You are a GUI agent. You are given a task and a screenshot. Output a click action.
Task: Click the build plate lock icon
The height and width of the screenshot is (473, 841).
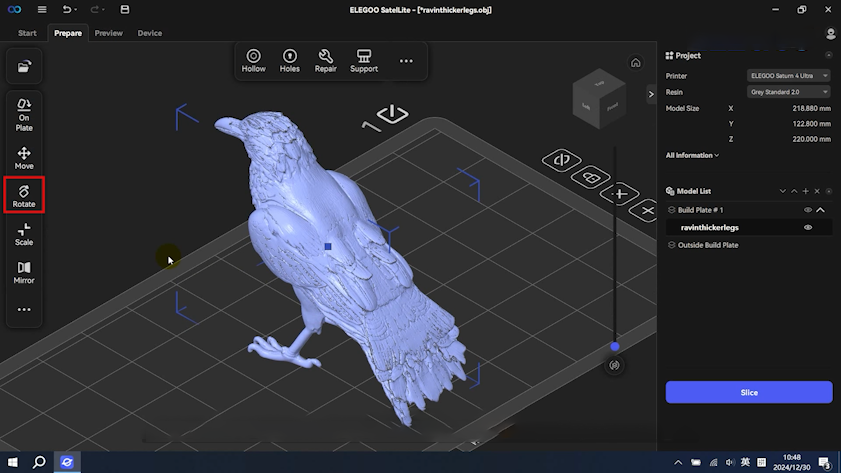(591, 178)
